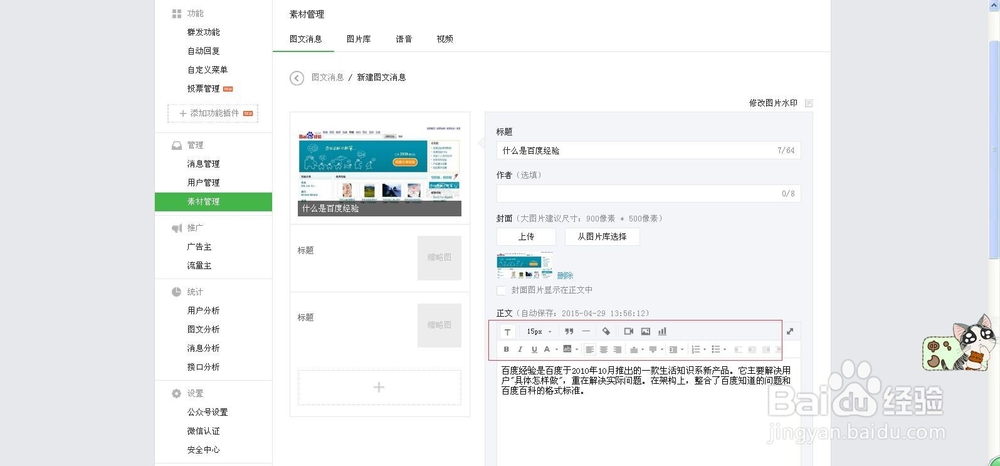This screenshot has height=466, width=1000.
Task: Open 图文分析 statistics page
Action: pos(203,329)
